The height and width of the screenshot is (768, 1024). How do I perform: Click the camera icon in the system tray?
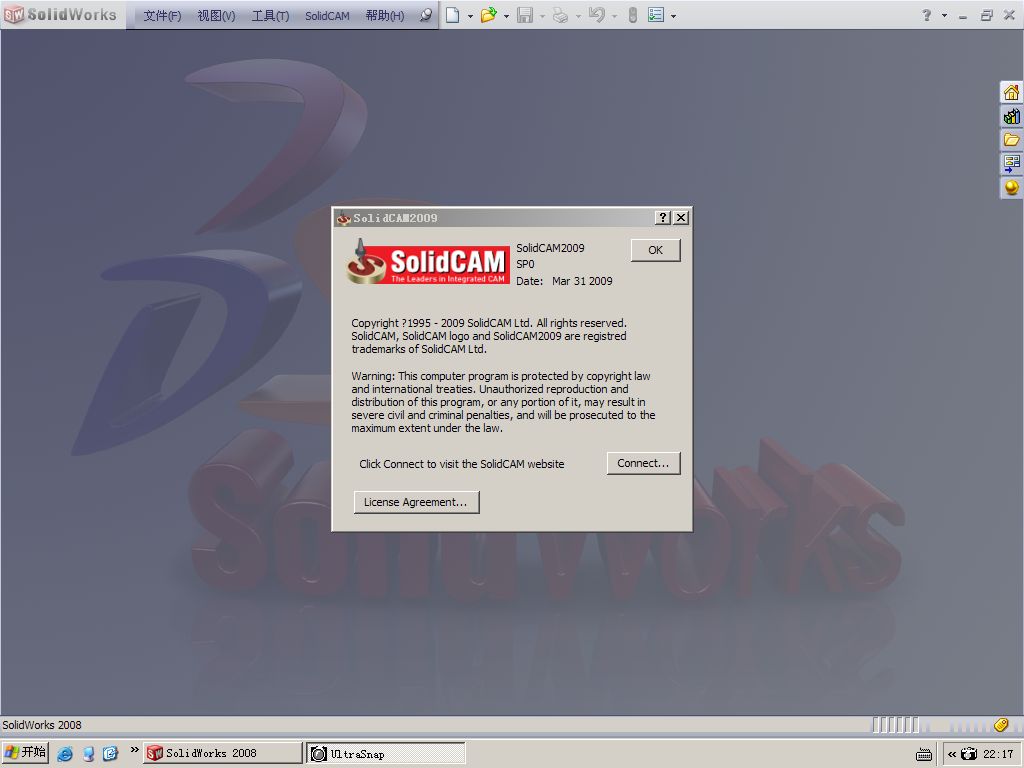point(969,754)
